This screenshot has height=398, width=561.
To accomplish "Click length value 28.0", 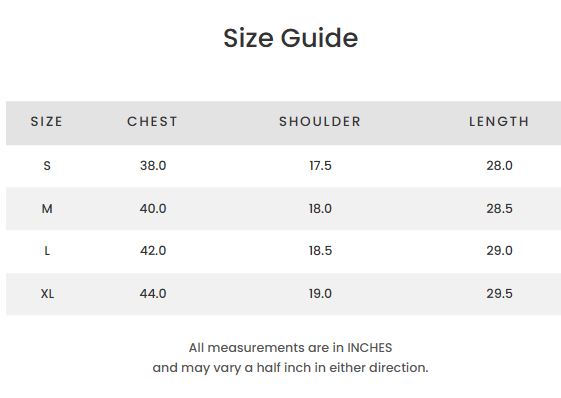I will (x=499, y=166).
